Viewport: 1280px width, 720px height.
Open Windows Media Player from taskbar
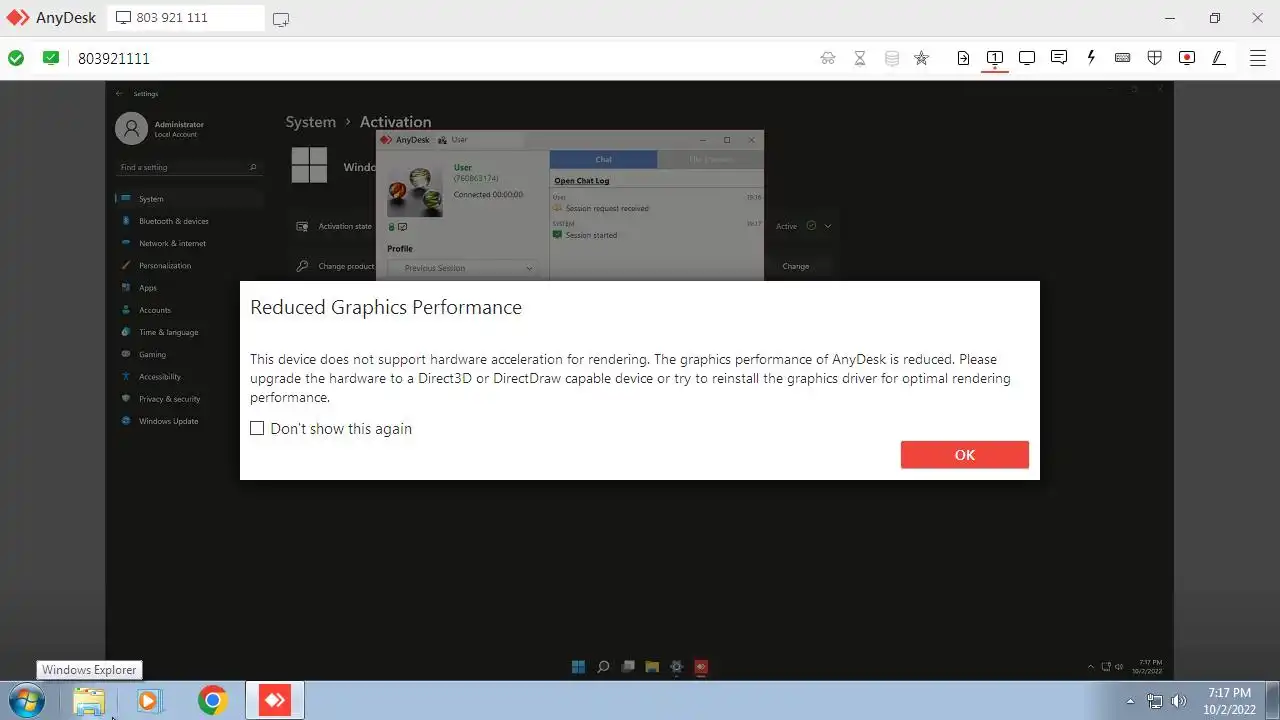[150, 701]
